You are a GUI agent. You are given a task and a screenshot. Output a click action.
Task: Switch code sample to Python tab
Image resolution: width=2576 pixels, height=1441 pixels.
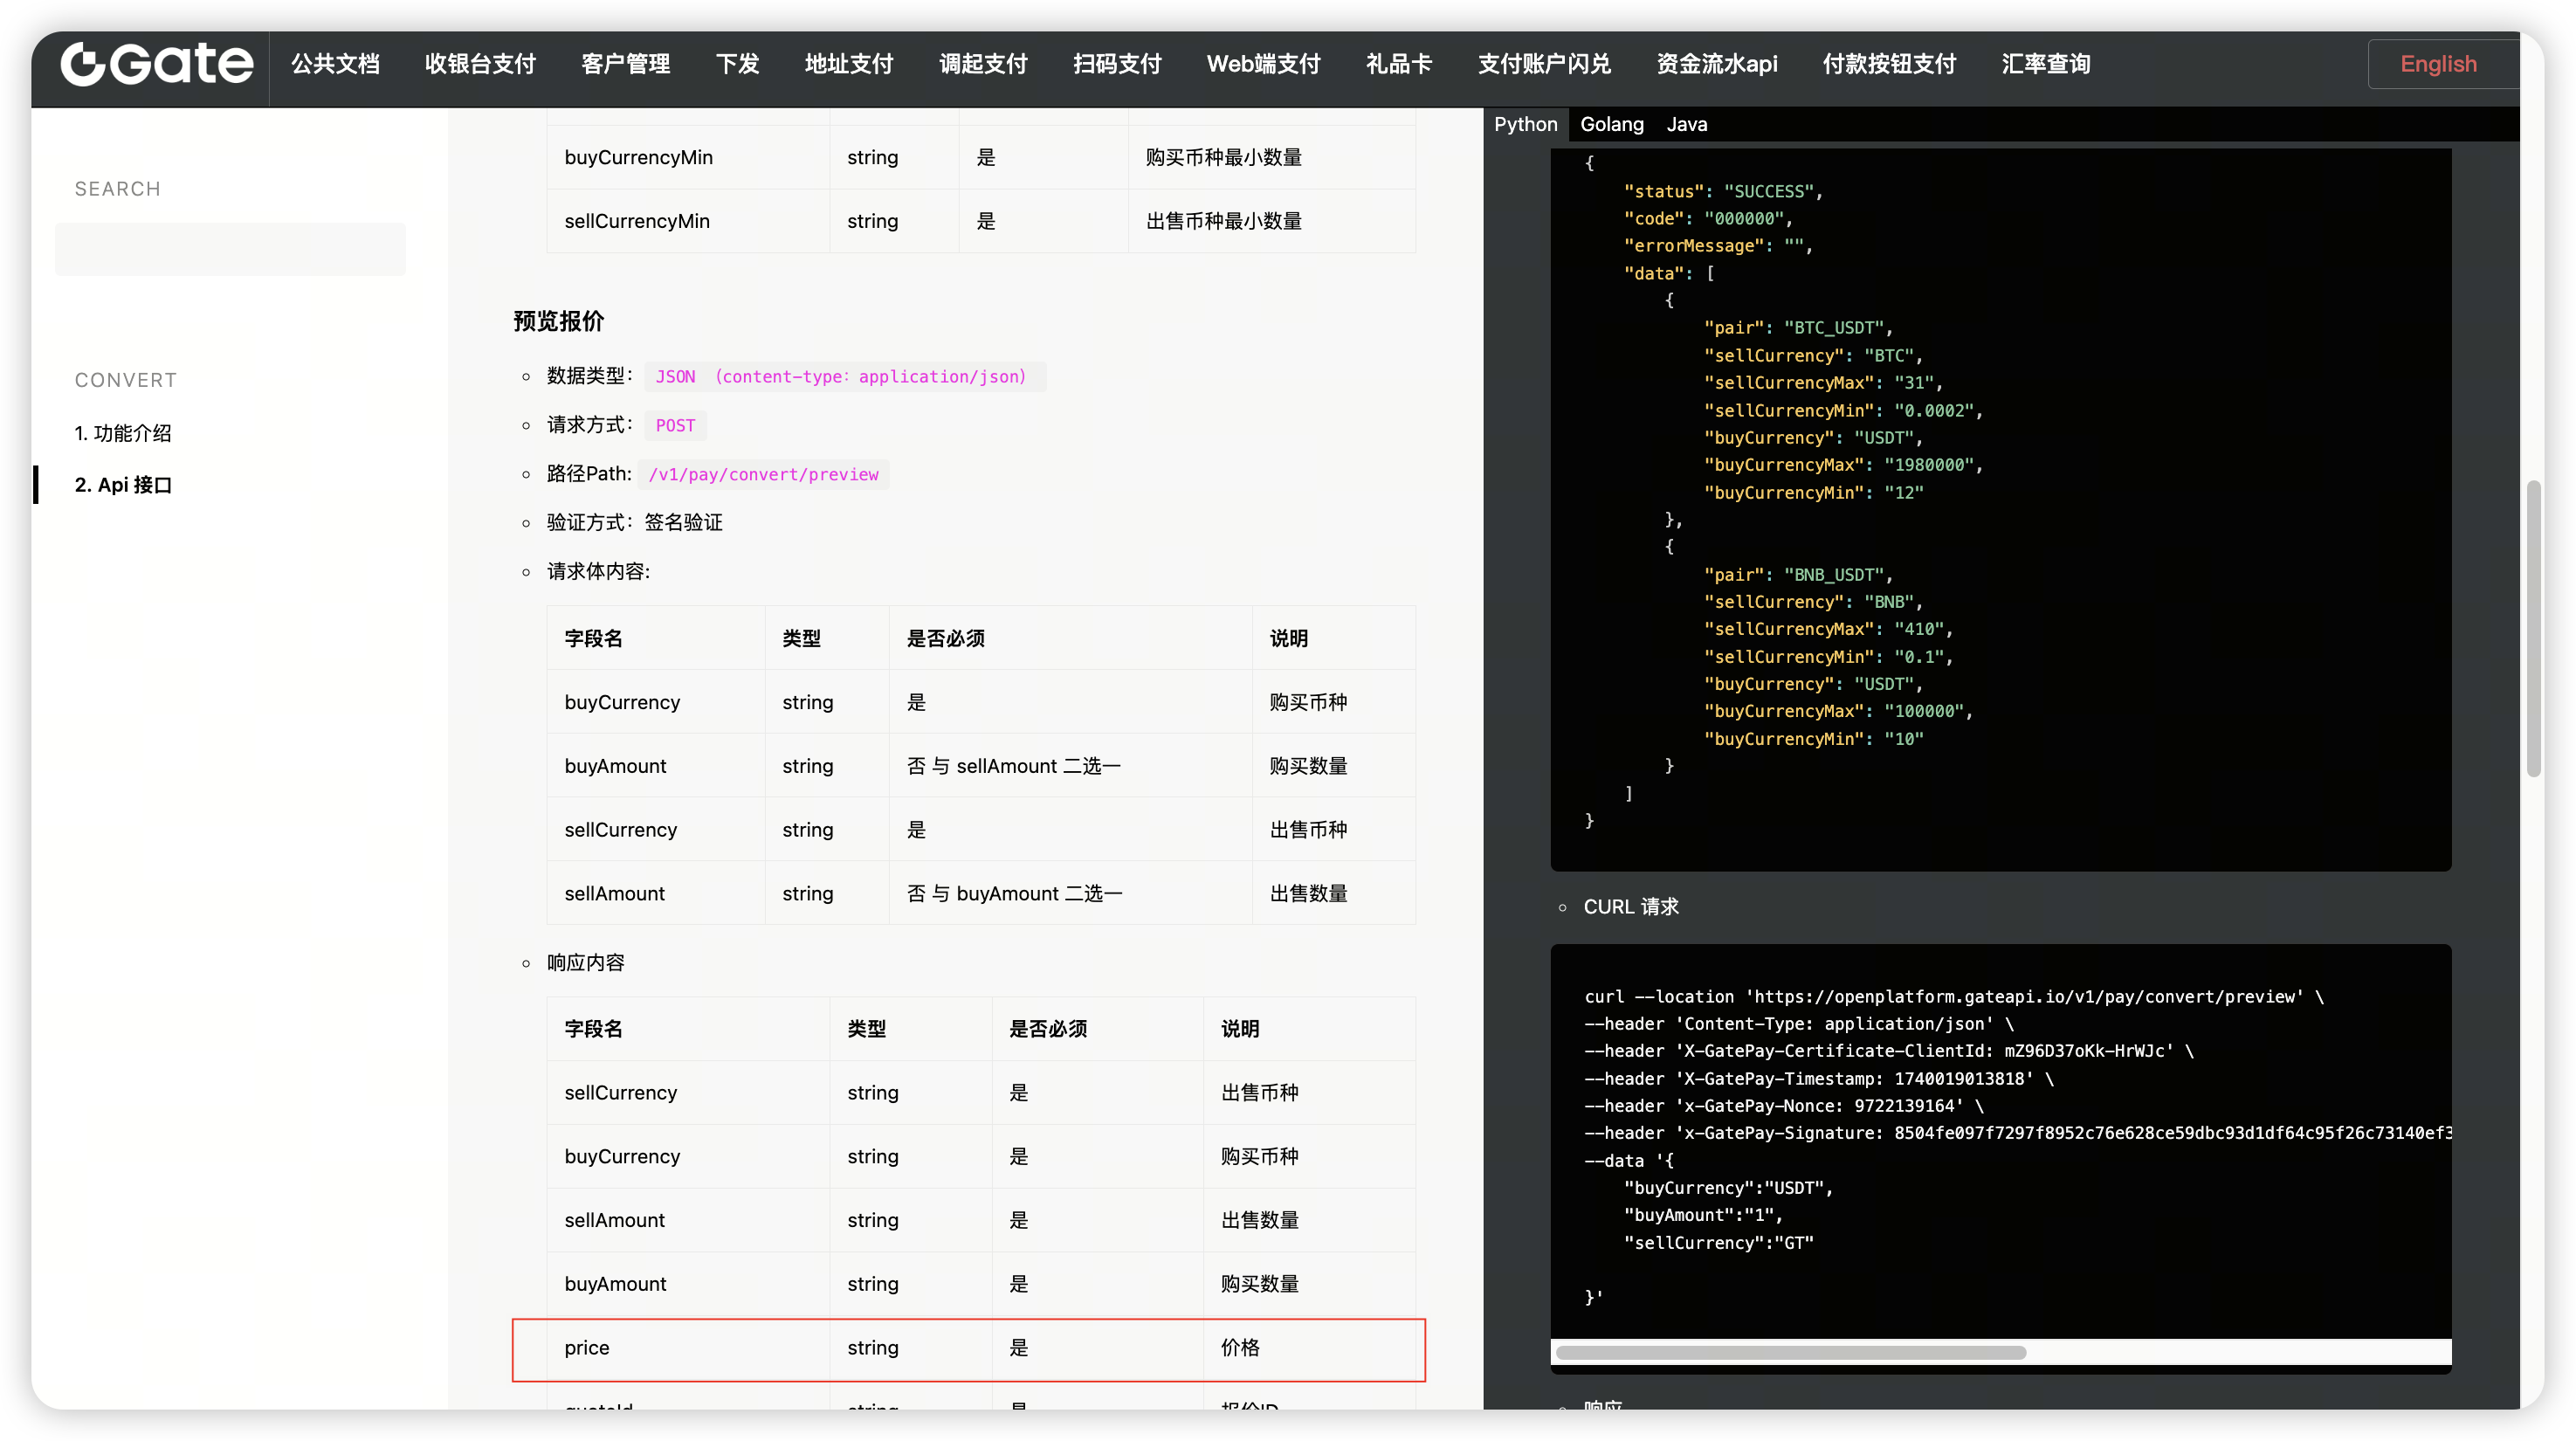point(1525,124)
